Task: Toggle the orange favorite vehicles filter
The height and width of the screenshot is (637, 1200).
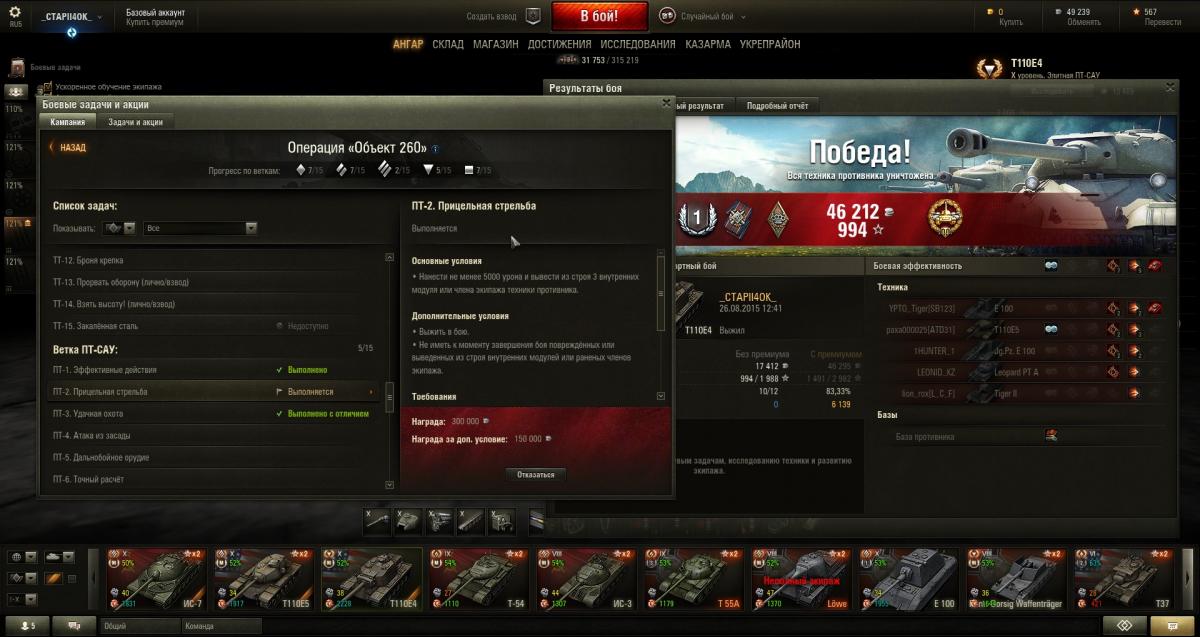Action: (x=53, y=578)
